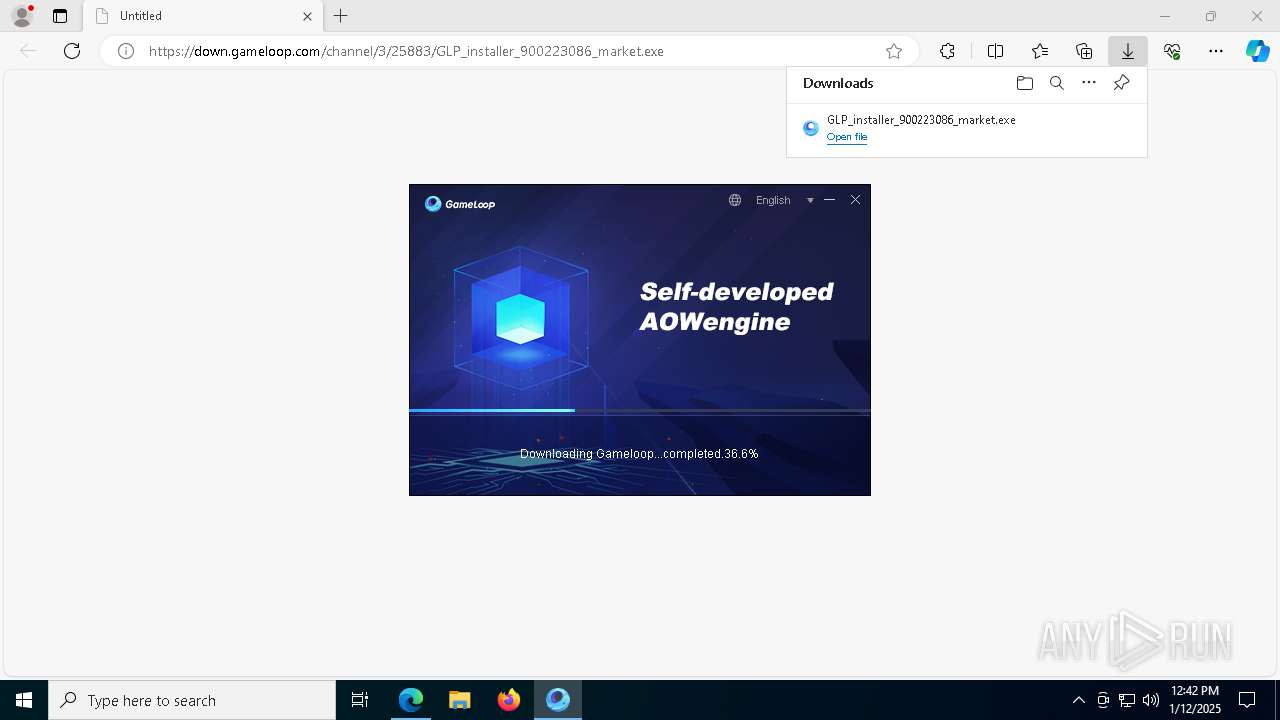Open the network status tray icon
This screenshot has width=1280, height=720.
[x=1127, y=700]
